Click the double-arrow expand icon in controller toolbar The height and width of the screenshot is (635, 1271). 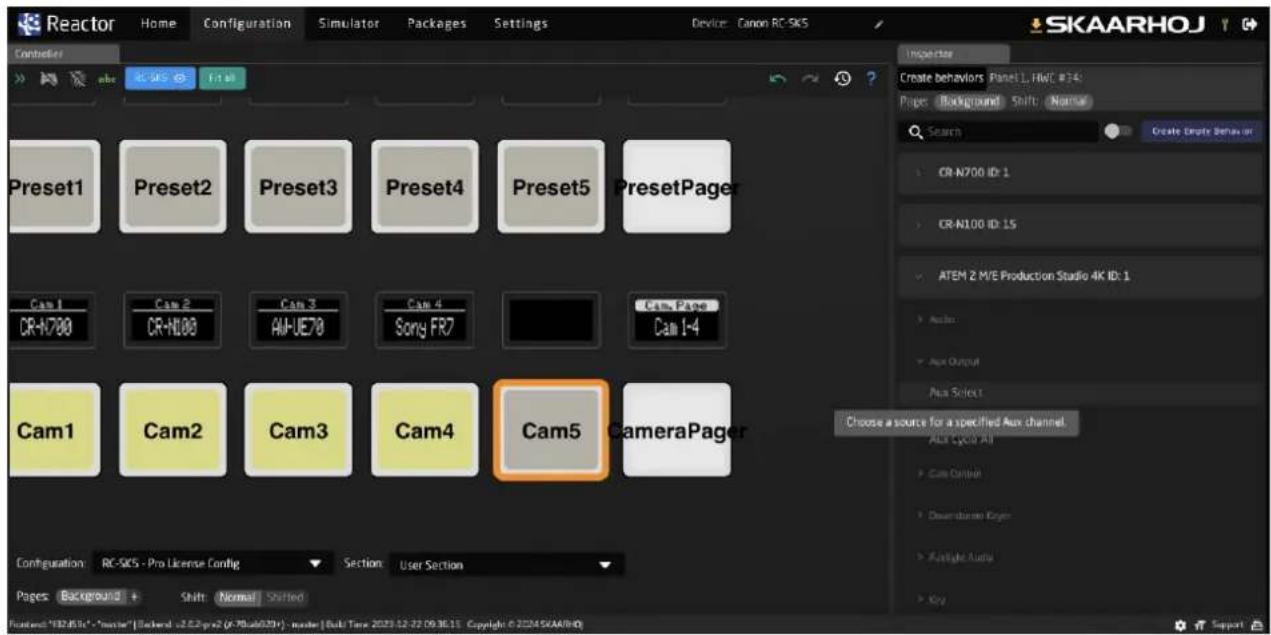pyautogui.click(x=19, y=78)
